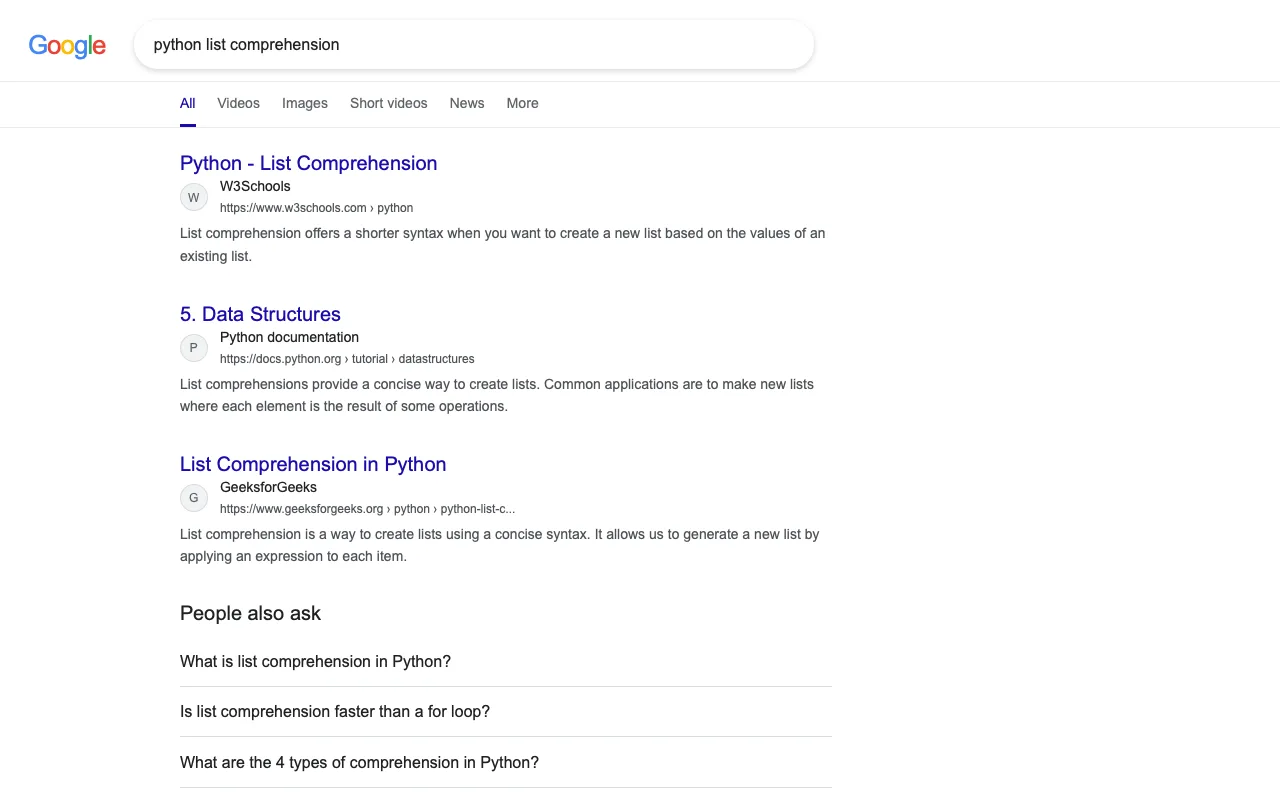Click the GeeksforGeeks snippet about concise syntax

point(500,545)
